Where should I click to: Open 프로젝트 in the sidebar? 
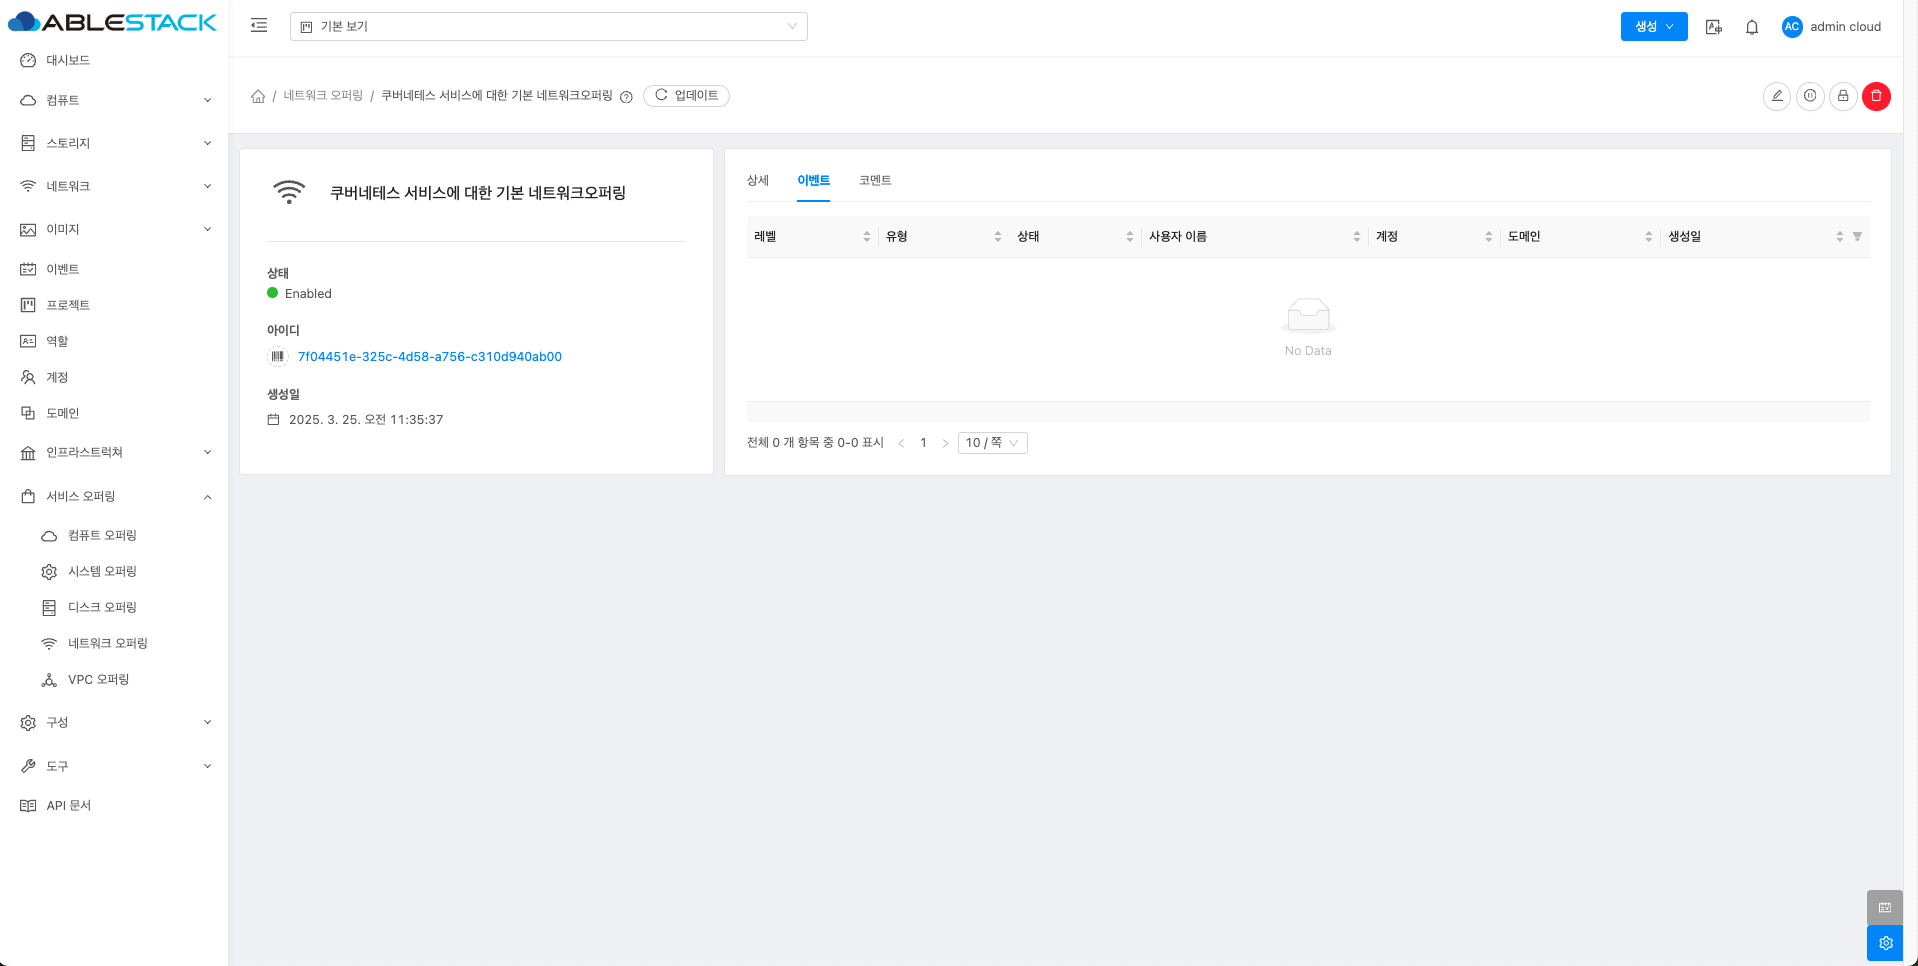(x=68, y=305)
